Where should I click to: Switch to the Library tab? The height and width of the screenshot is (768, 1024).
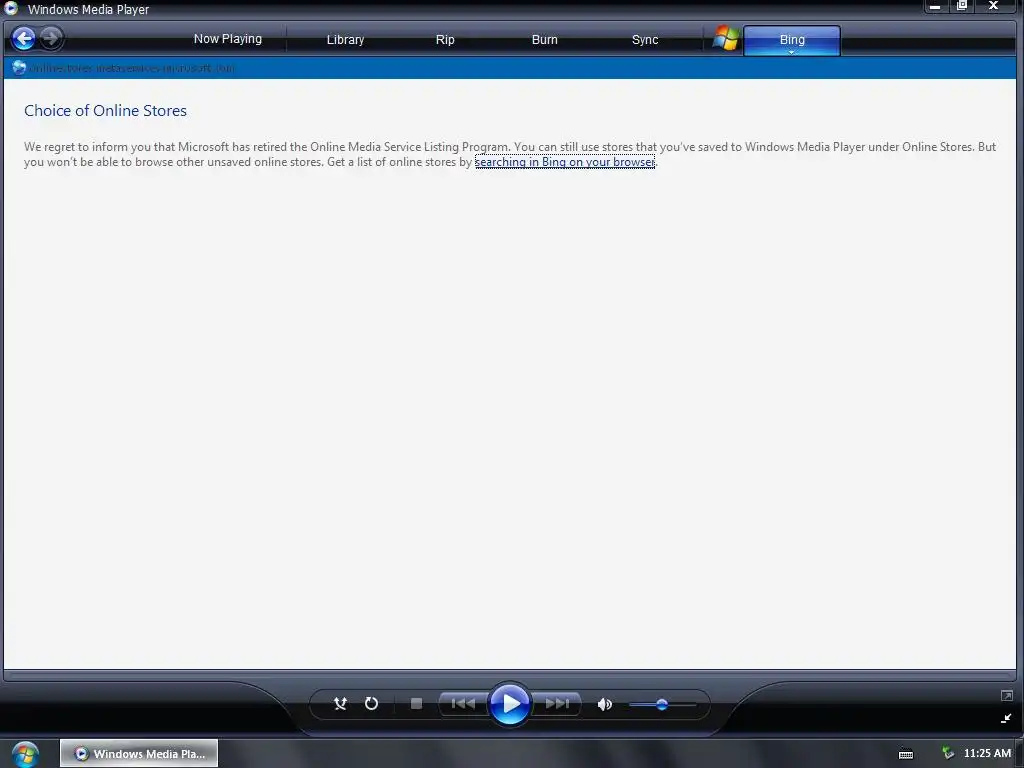click(x=345, y=40)
